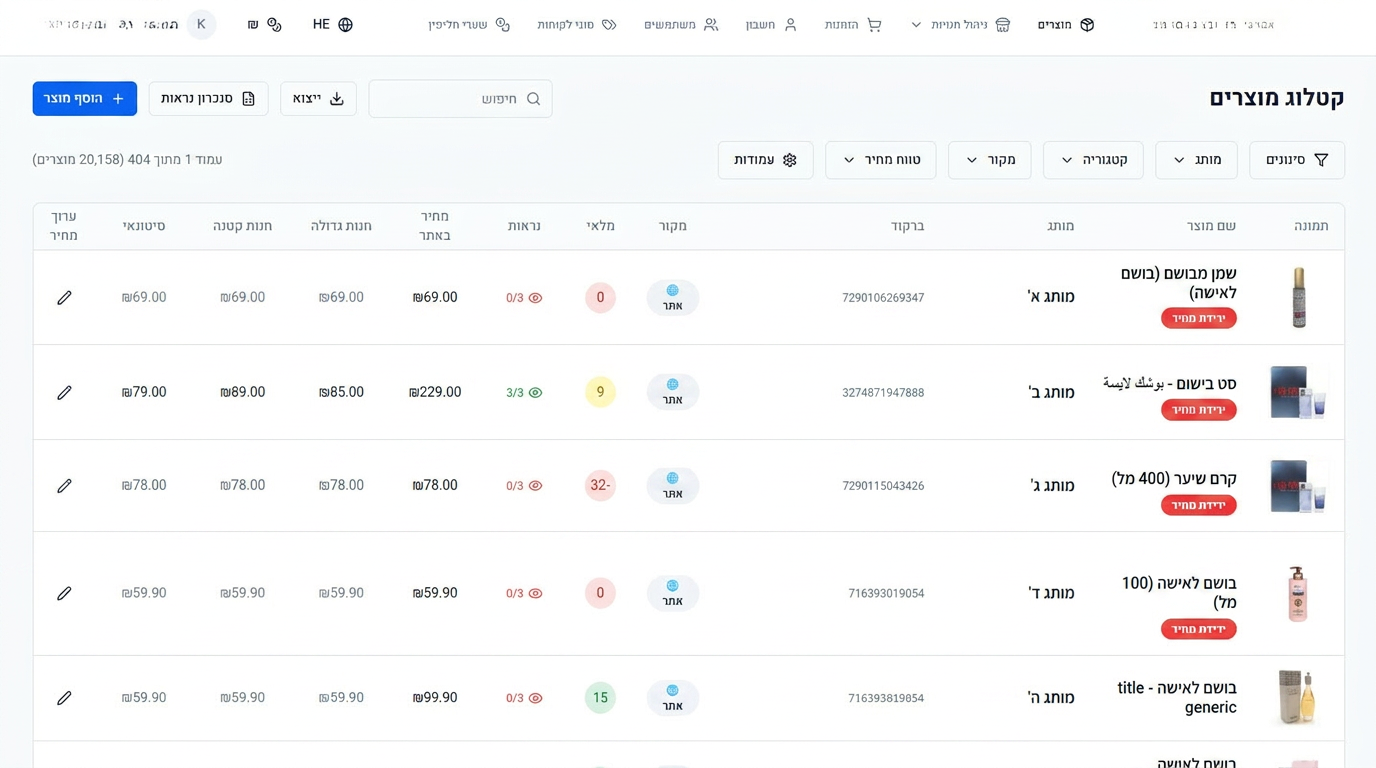Toggle the visibility eye in מותג ה' row
The image size is (1376, 768).
(535, 698)
